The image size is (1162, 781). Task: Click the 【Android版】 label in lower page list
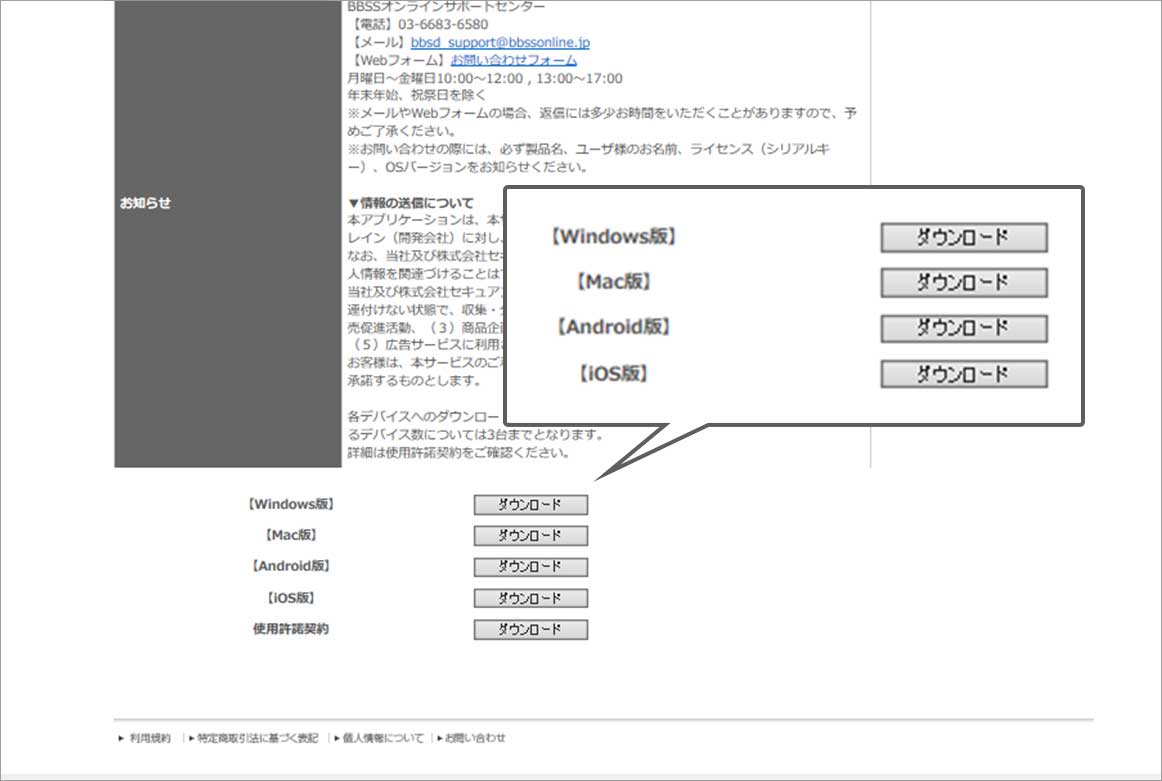coord(290,566)
